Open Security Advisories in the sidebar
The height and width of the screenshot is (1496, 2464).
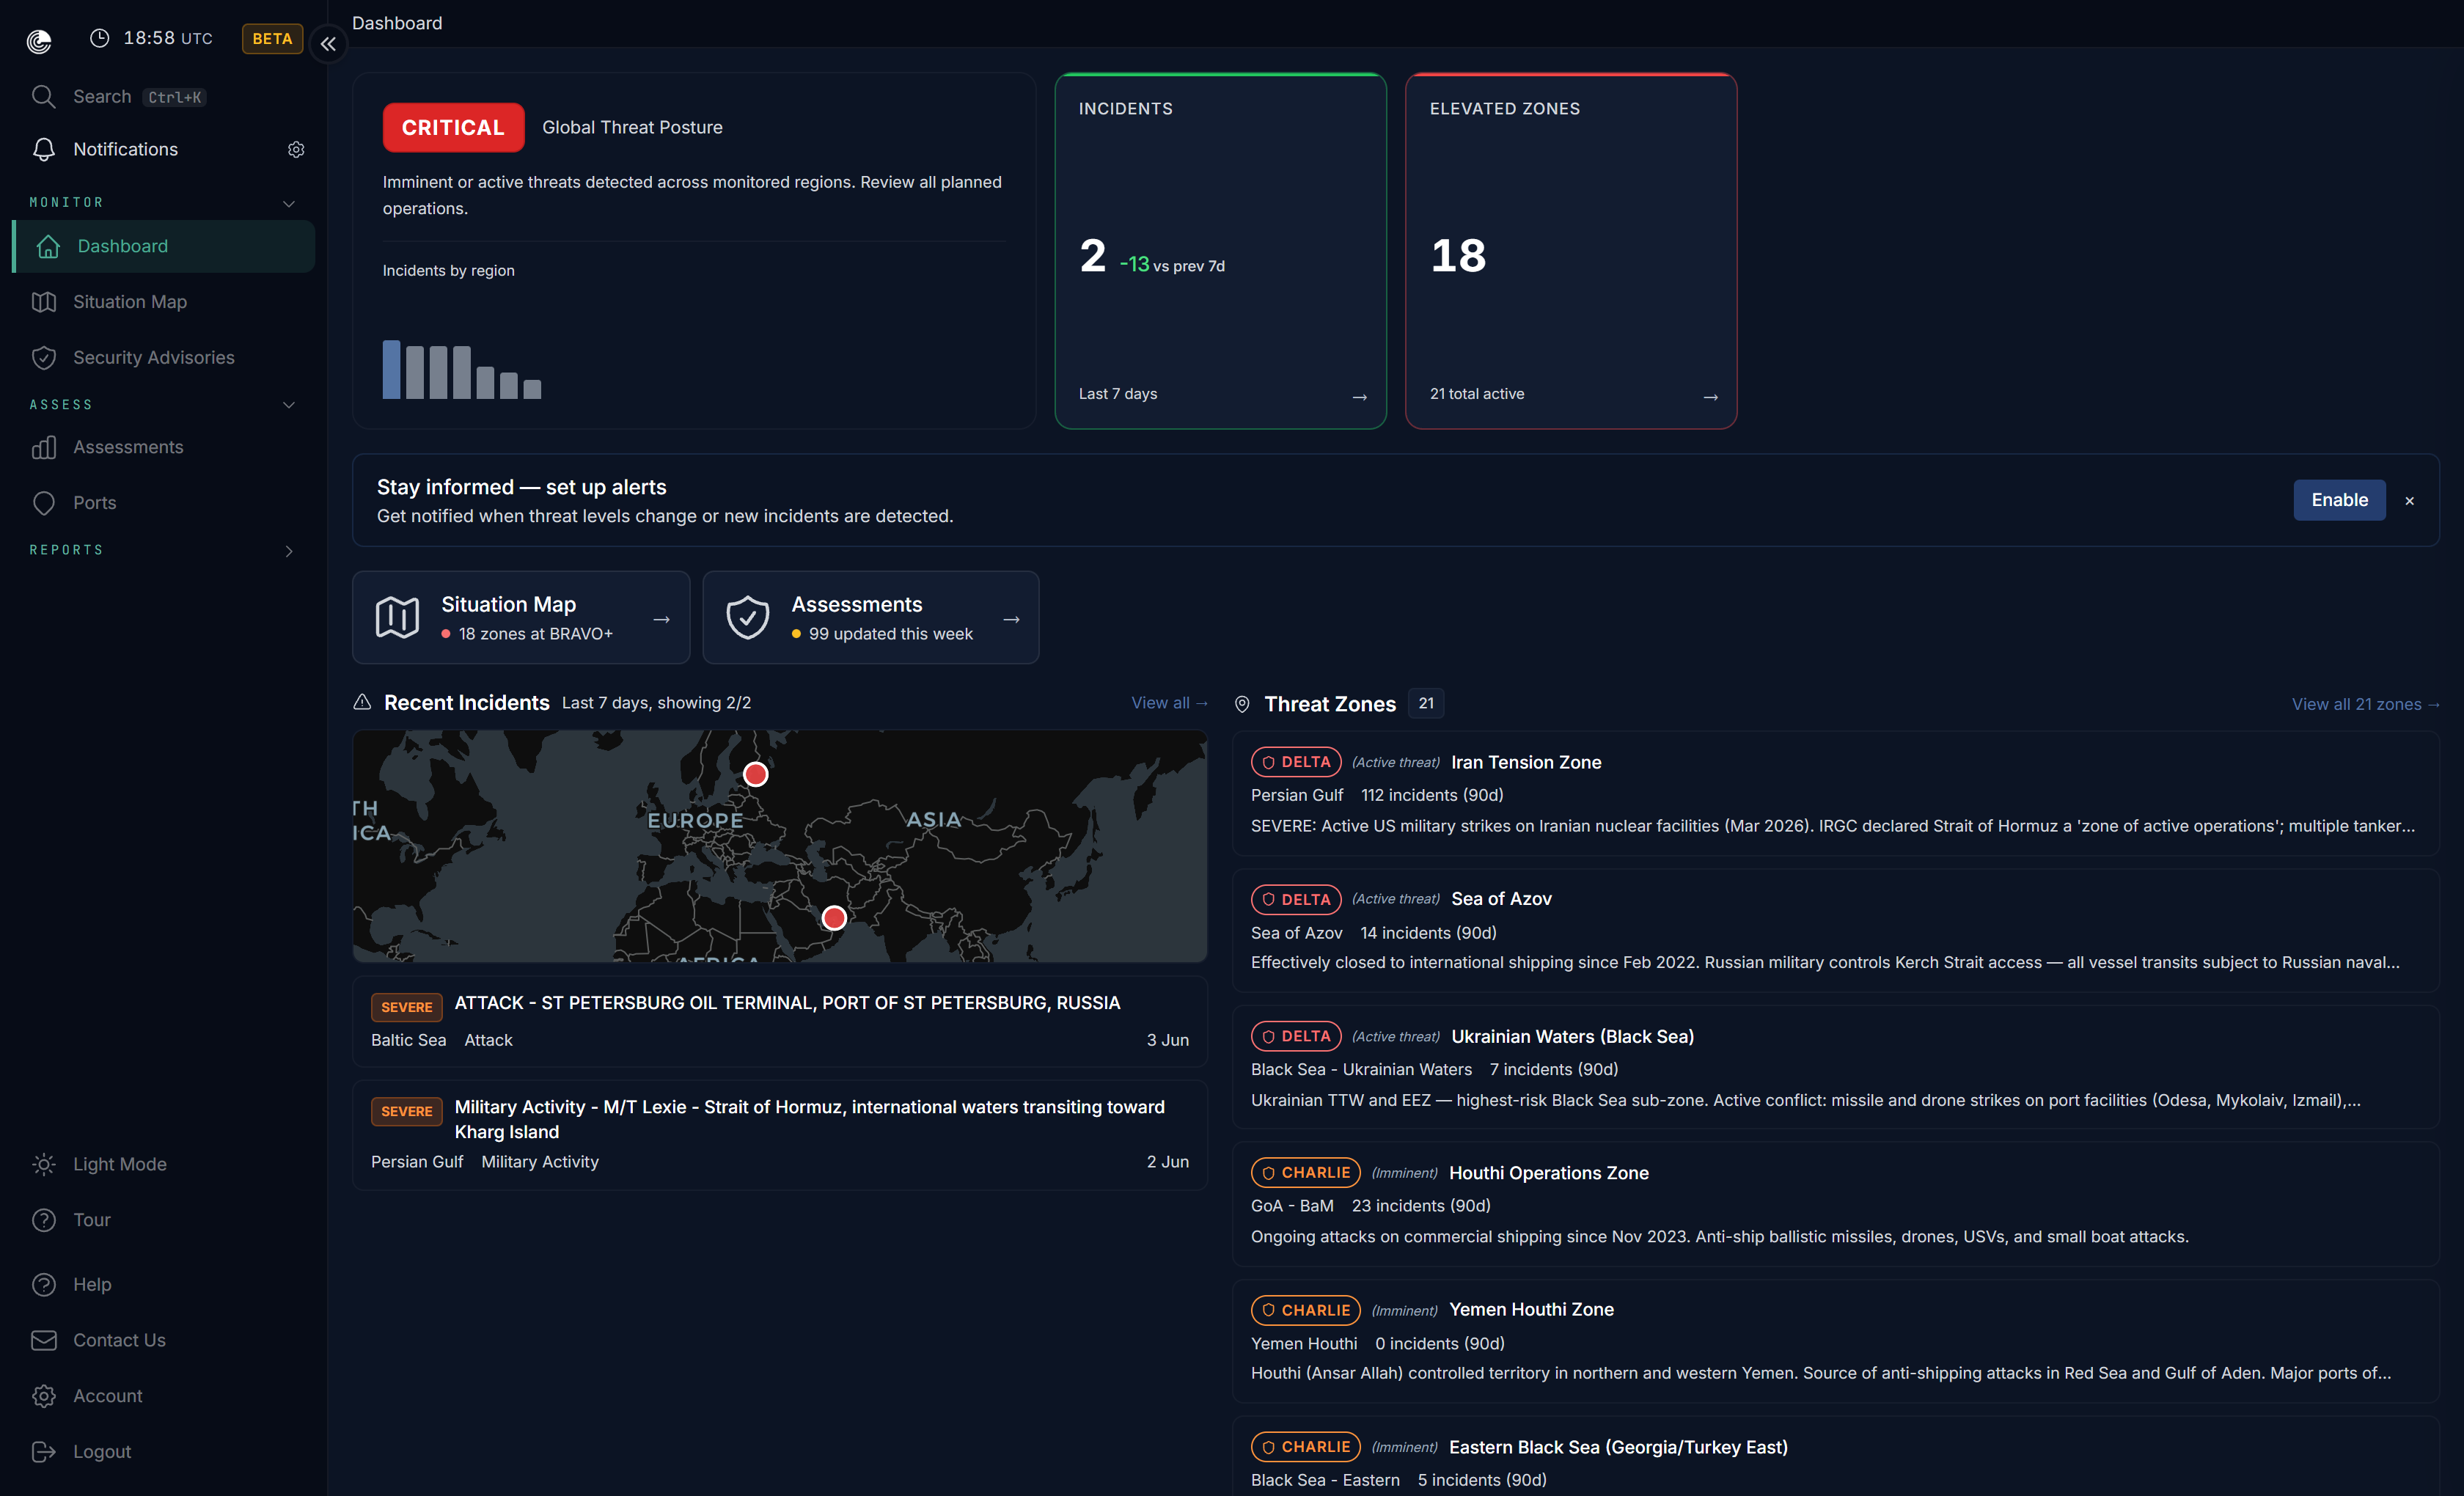coord(164,357)
